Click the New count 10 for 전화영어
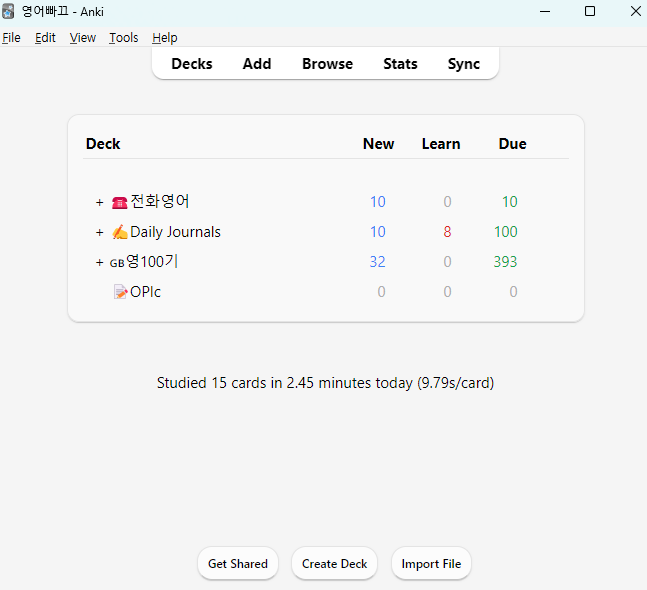 (378, 202)
